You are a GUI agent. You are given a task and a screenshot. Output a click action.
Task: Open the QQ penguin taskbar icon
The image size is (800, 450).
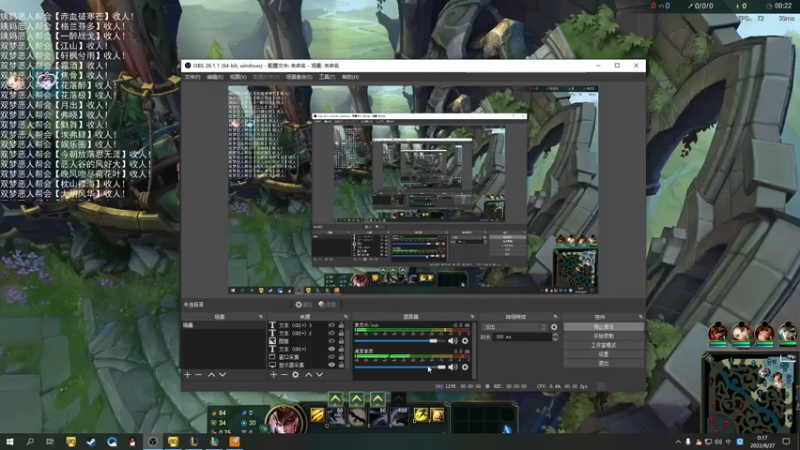tap(132, 441)
